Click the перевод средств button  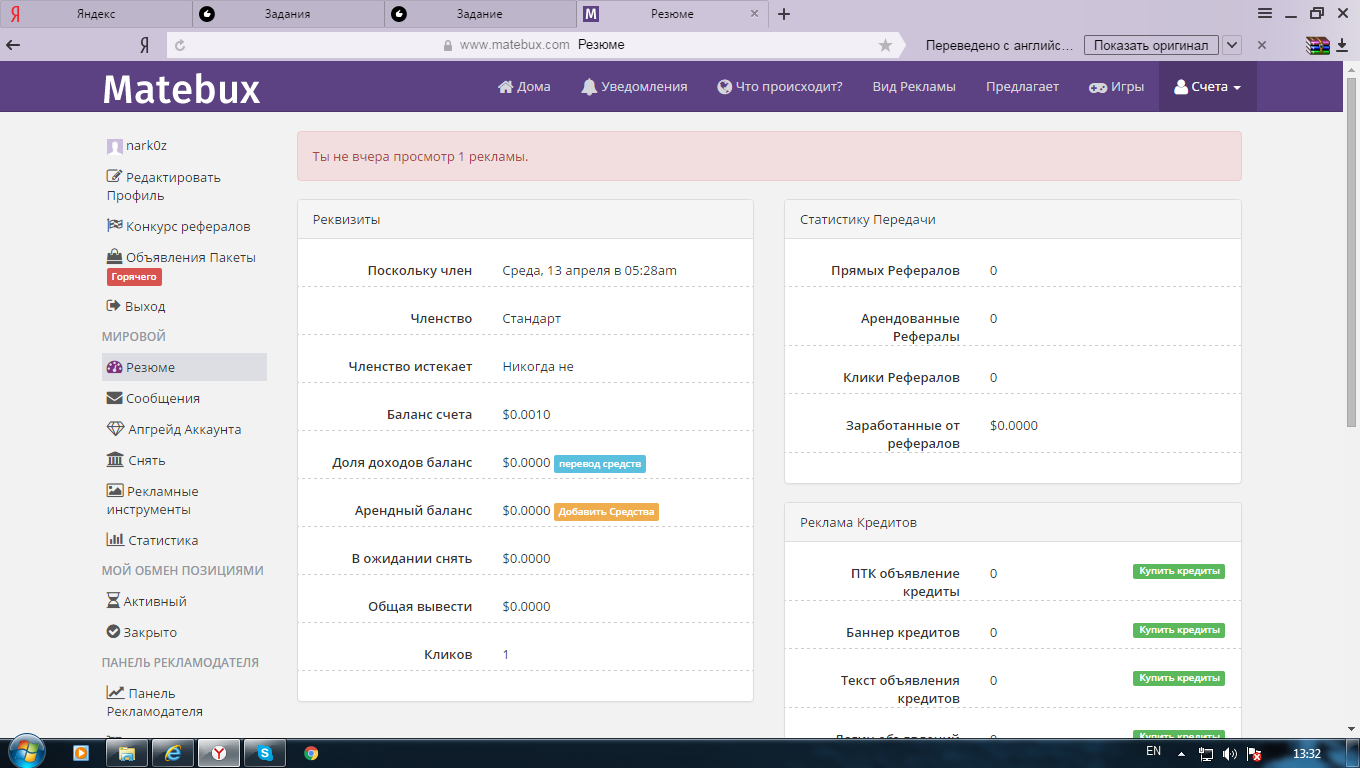[600, 463]
